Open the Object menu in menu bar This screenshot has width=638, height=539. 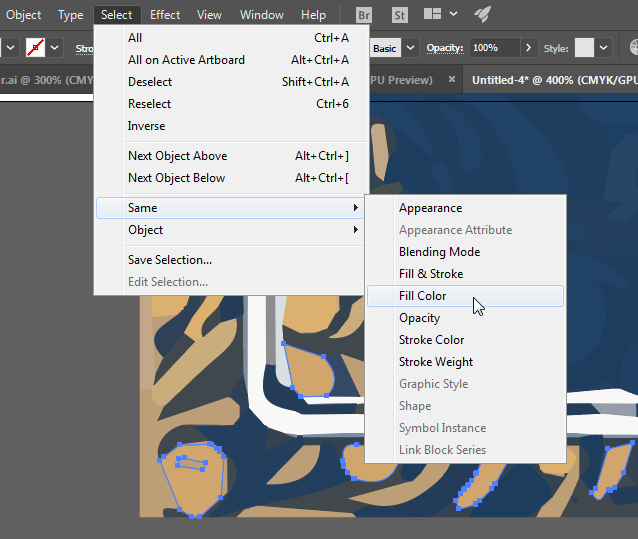(23, 15)
